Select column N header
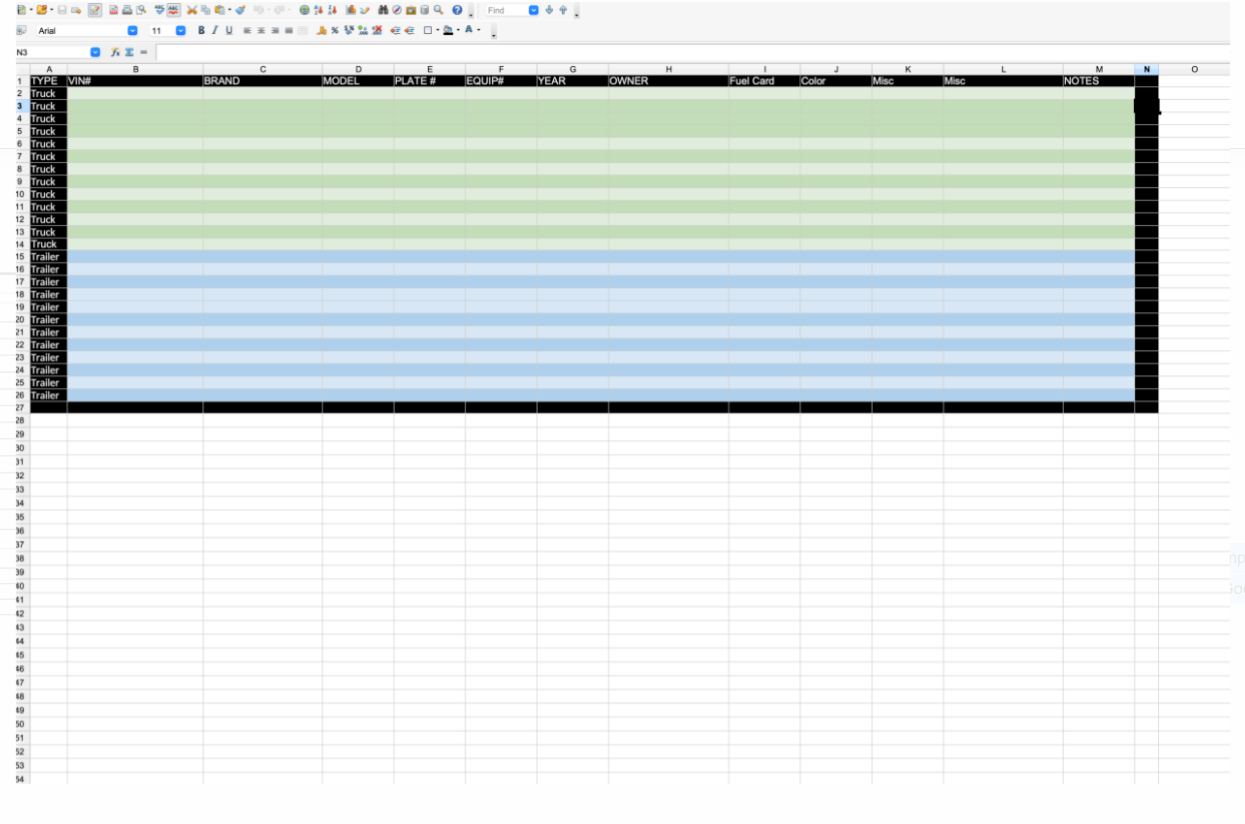Image resolution: width=1245 pixels, height=824 pixels. coord(1146,68)
